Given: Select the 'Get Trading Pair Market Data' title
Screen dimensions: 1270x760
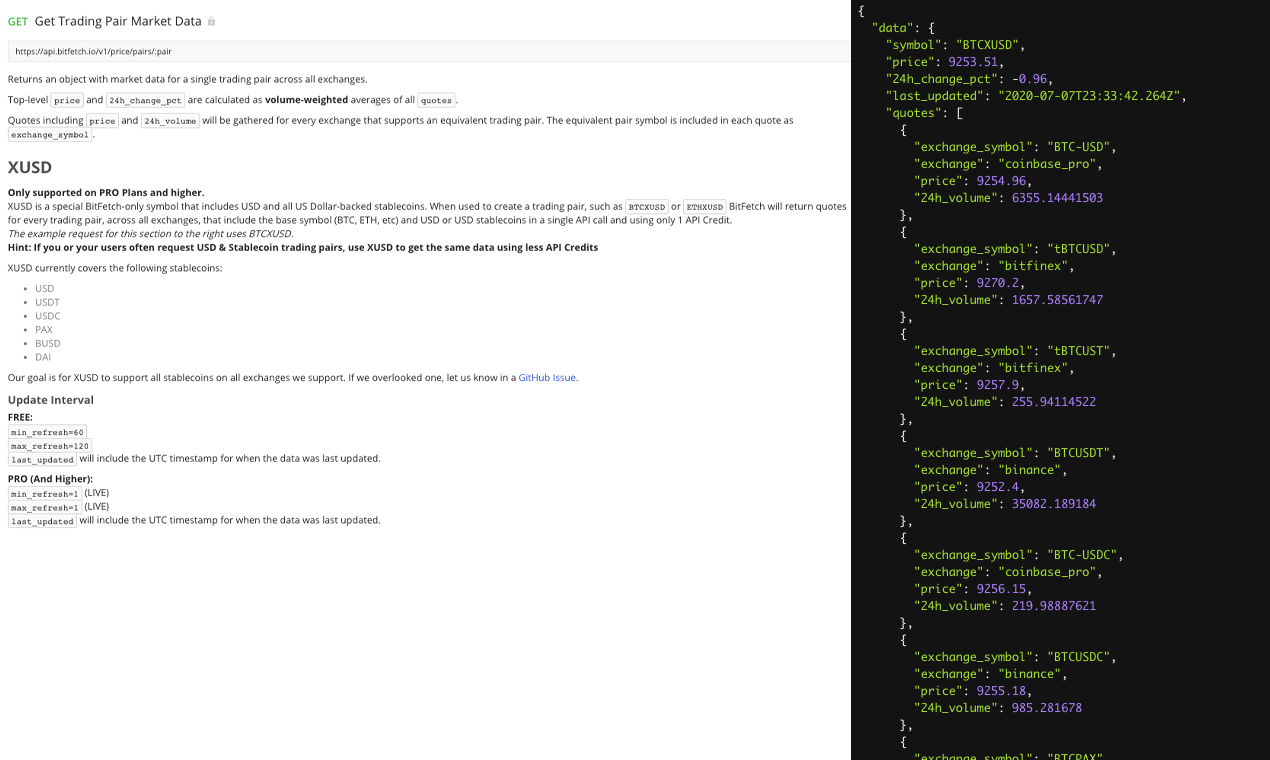Looking at the screenshot, I should pos(118,21).
